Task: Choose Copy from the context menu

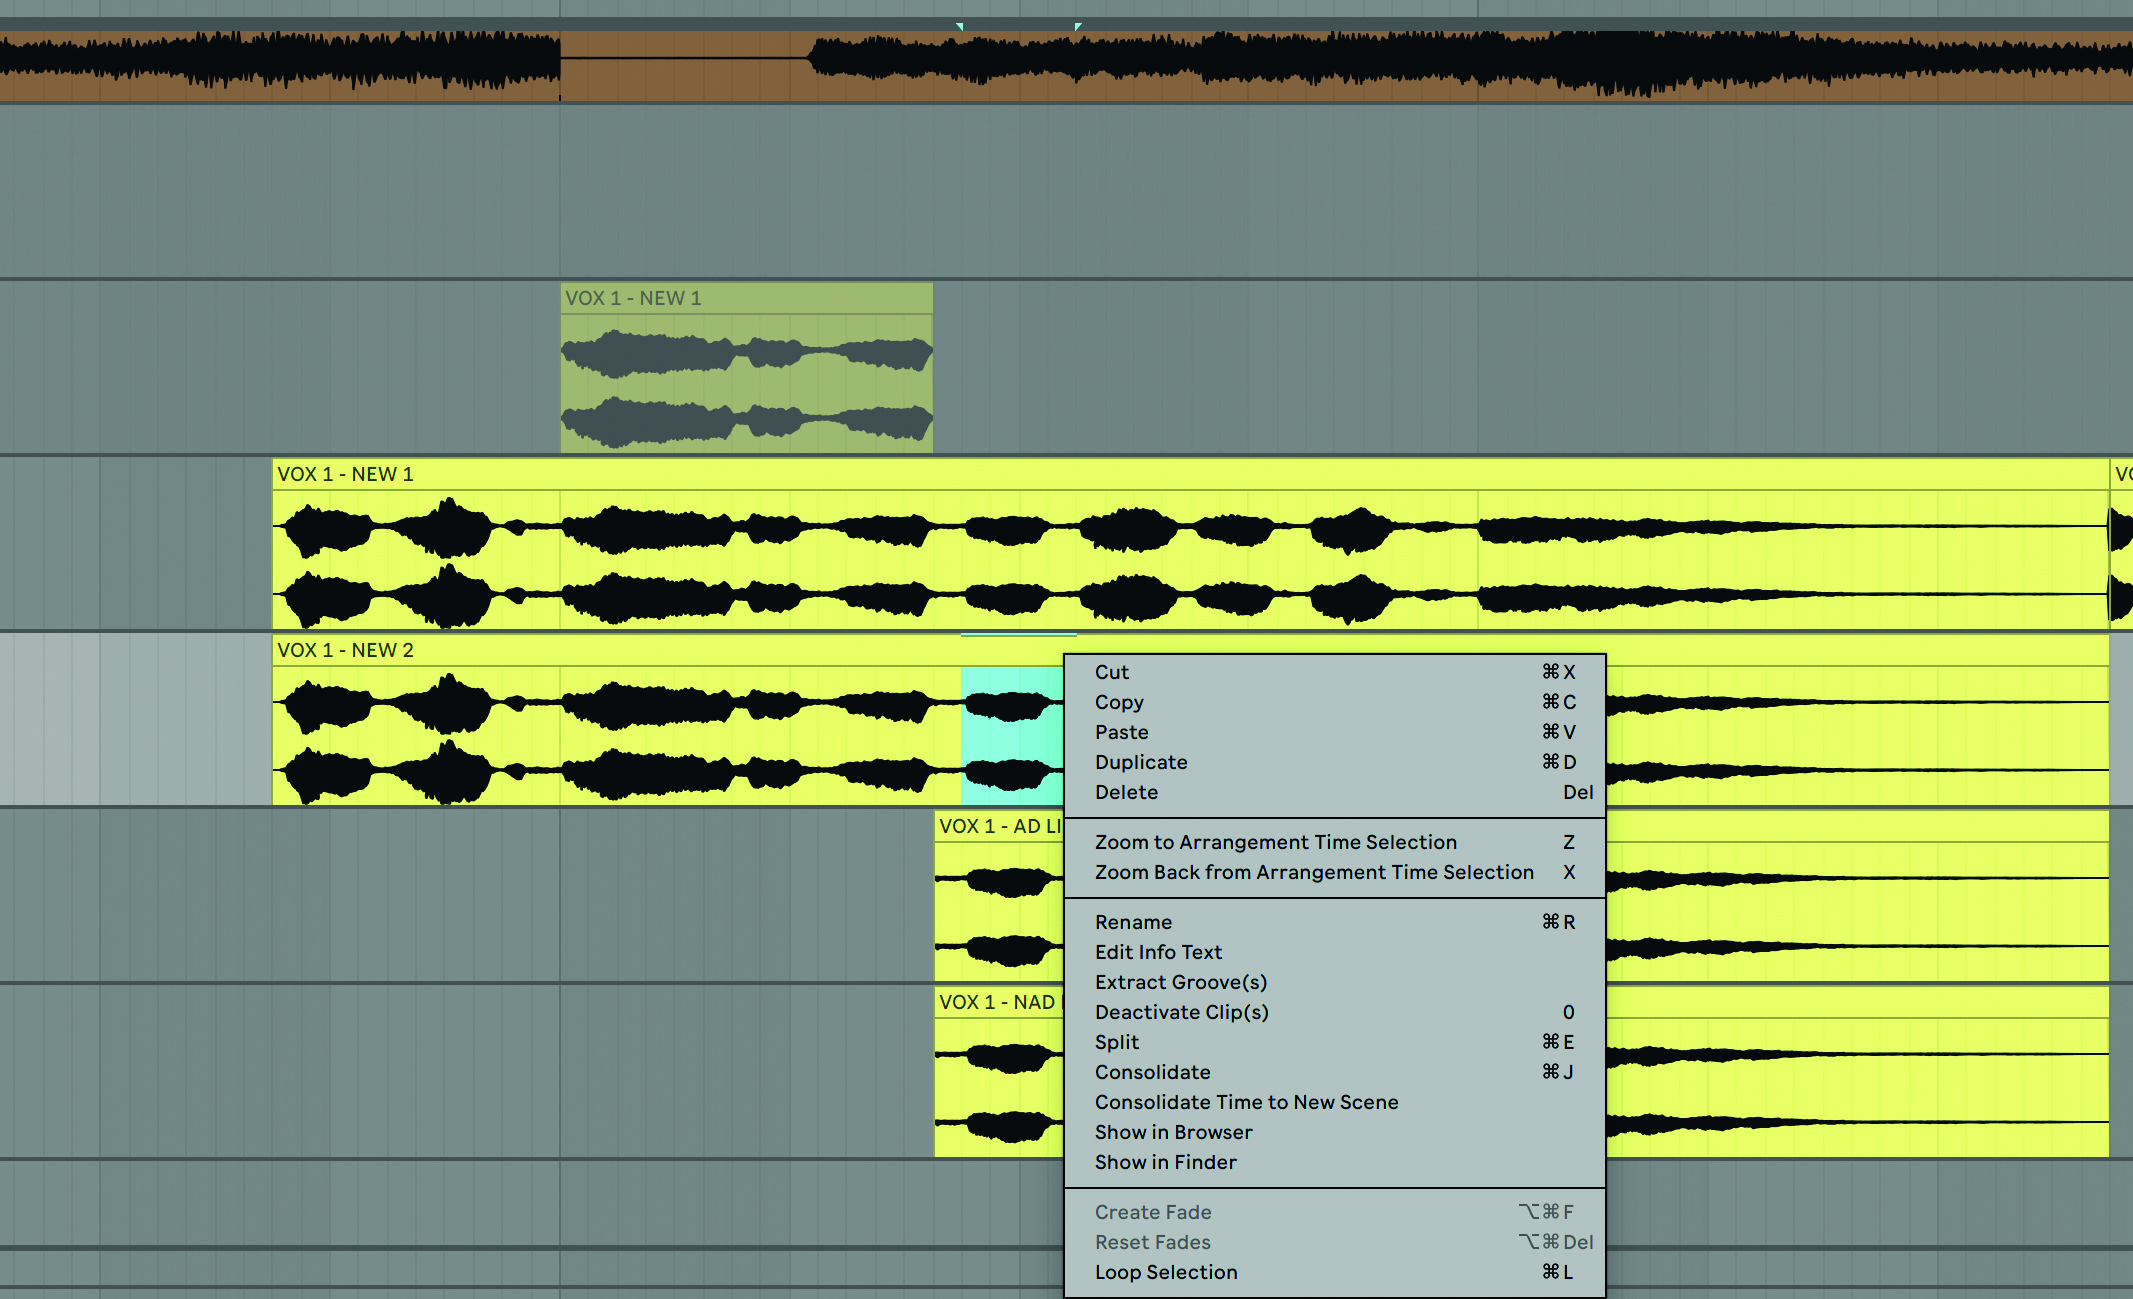Action: click(x=1334, y=702)
